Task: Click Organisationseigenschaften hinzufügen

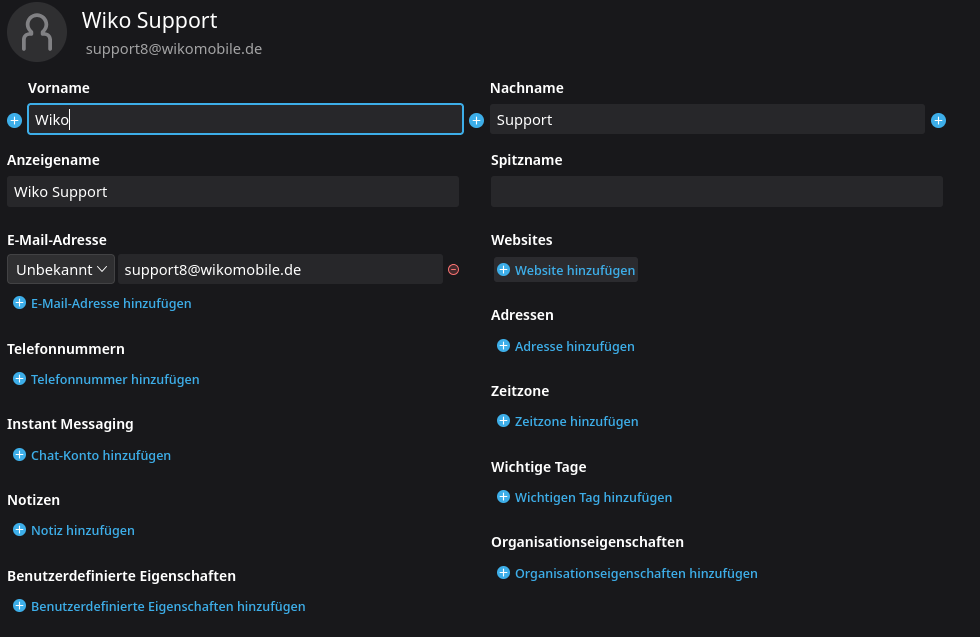Action: (x=636, y=573)
